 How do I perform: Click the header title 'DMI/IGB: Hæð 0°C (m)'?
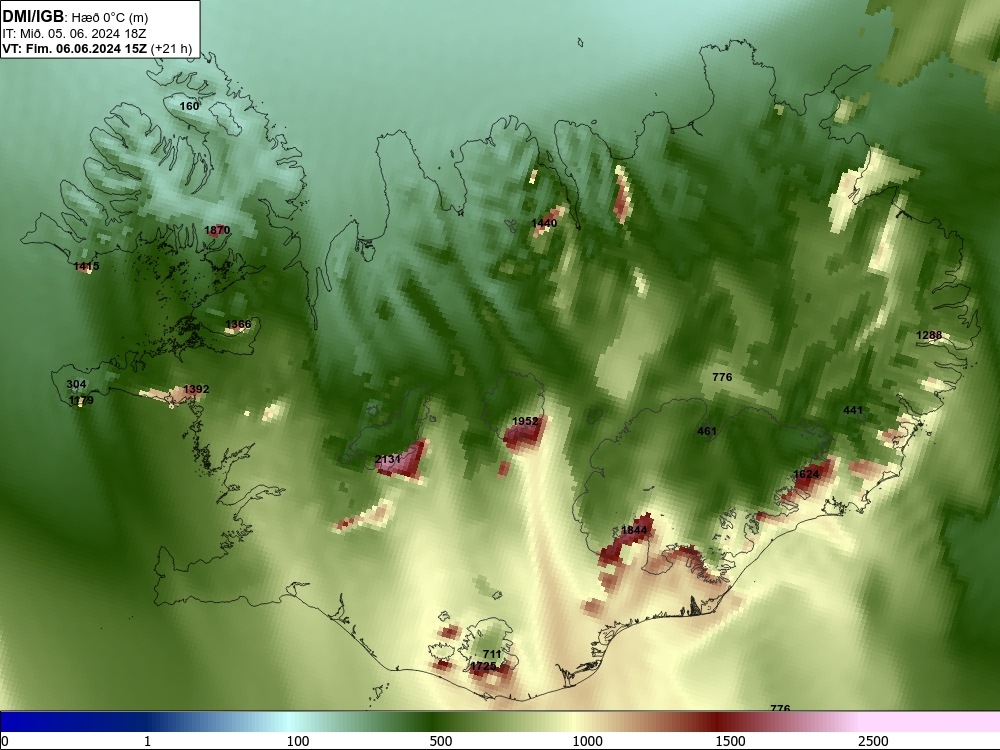(x=75, y=17)
